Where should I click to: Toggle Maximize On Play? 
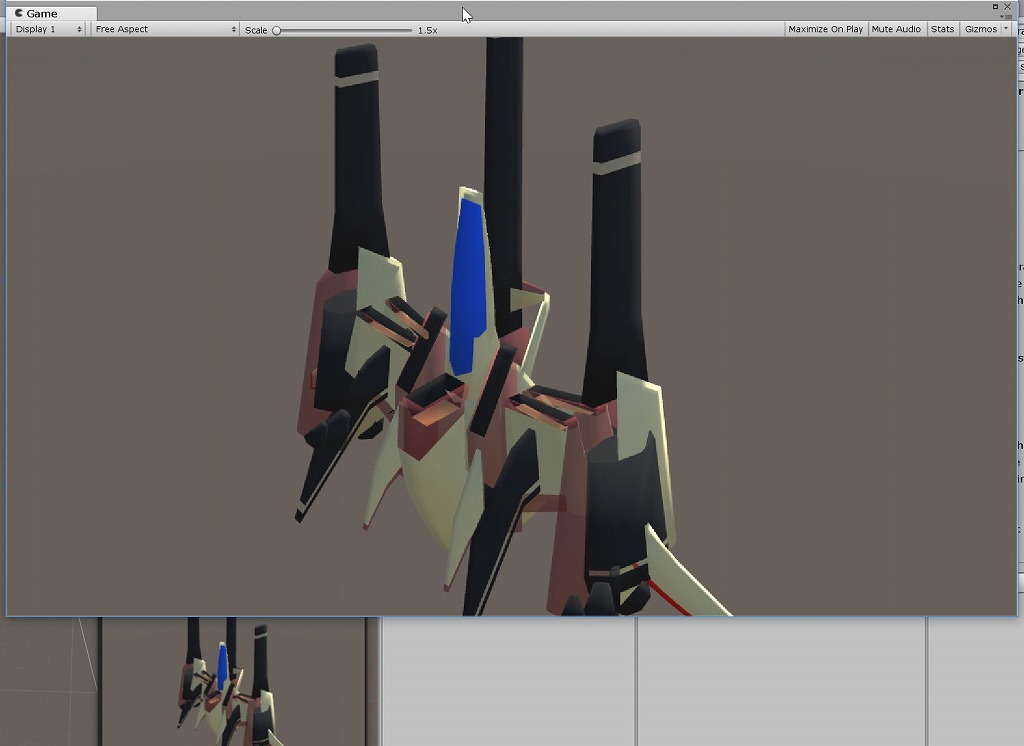825,29
